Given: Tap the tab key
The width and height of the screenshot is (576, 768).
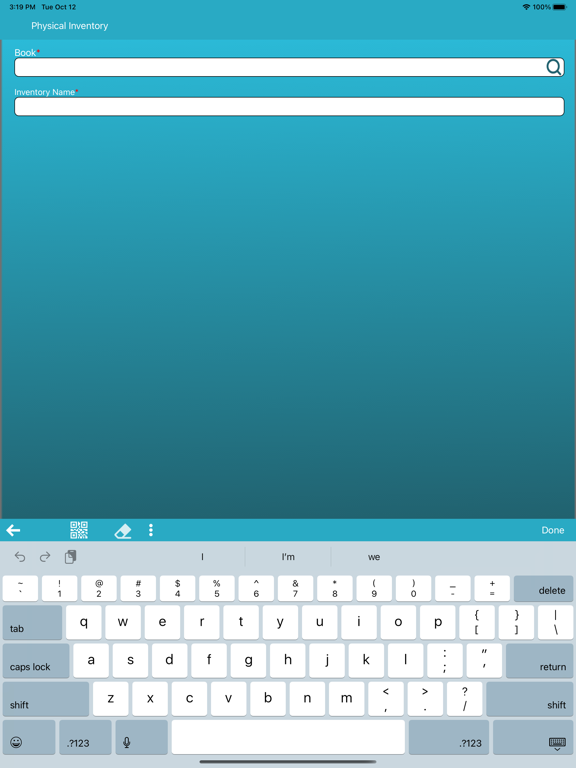Looking at the screenshot, I should 32,622.
